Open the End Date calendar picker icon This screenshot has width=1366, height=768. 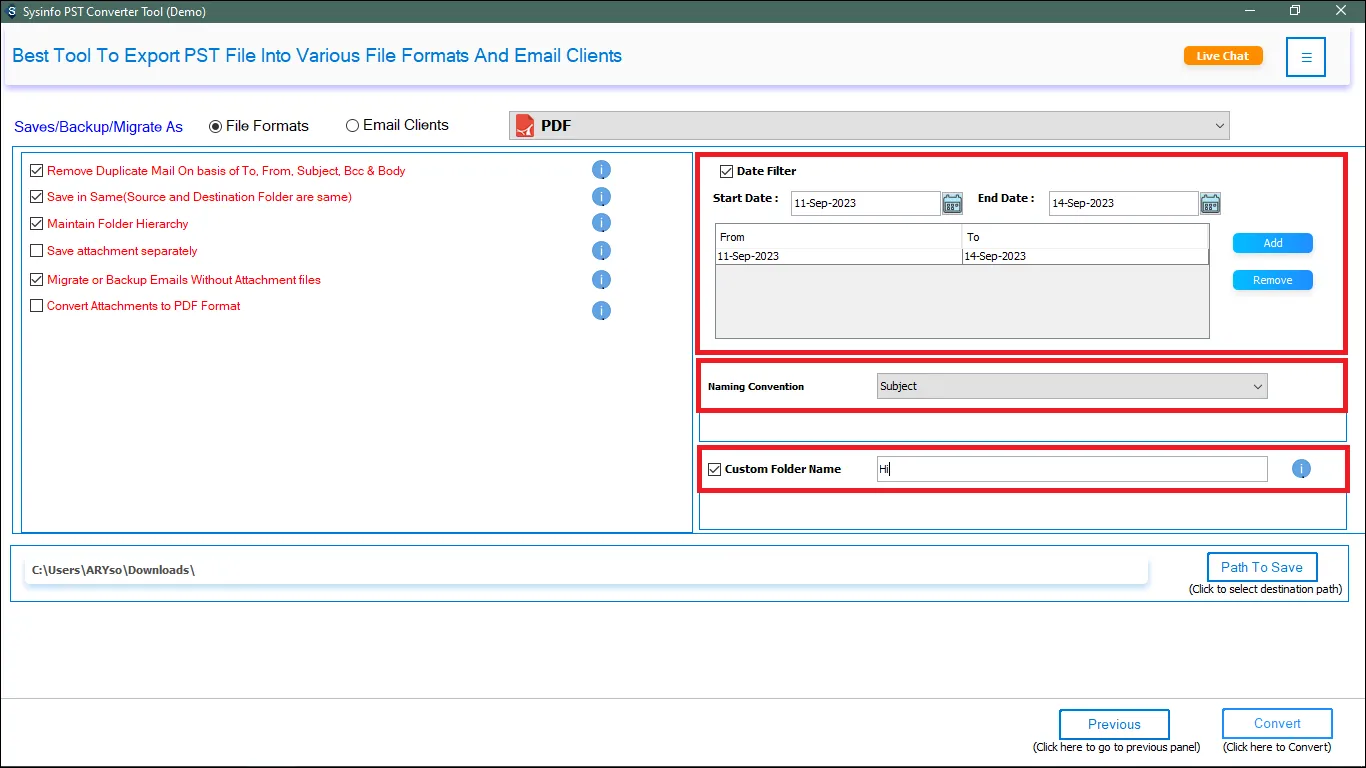tap(1210, 204)
